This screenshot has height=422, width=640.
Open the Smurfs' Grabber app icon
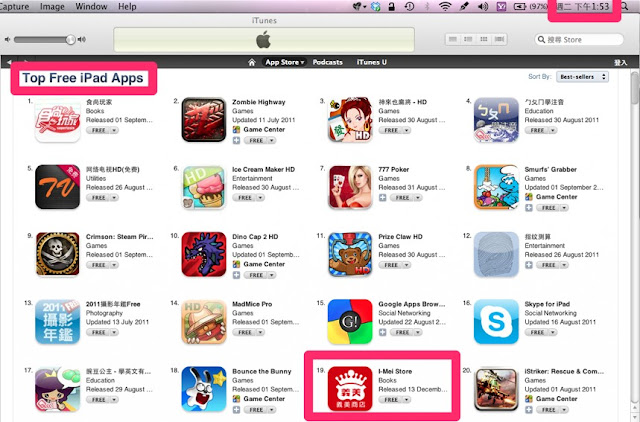pos(496,187)
